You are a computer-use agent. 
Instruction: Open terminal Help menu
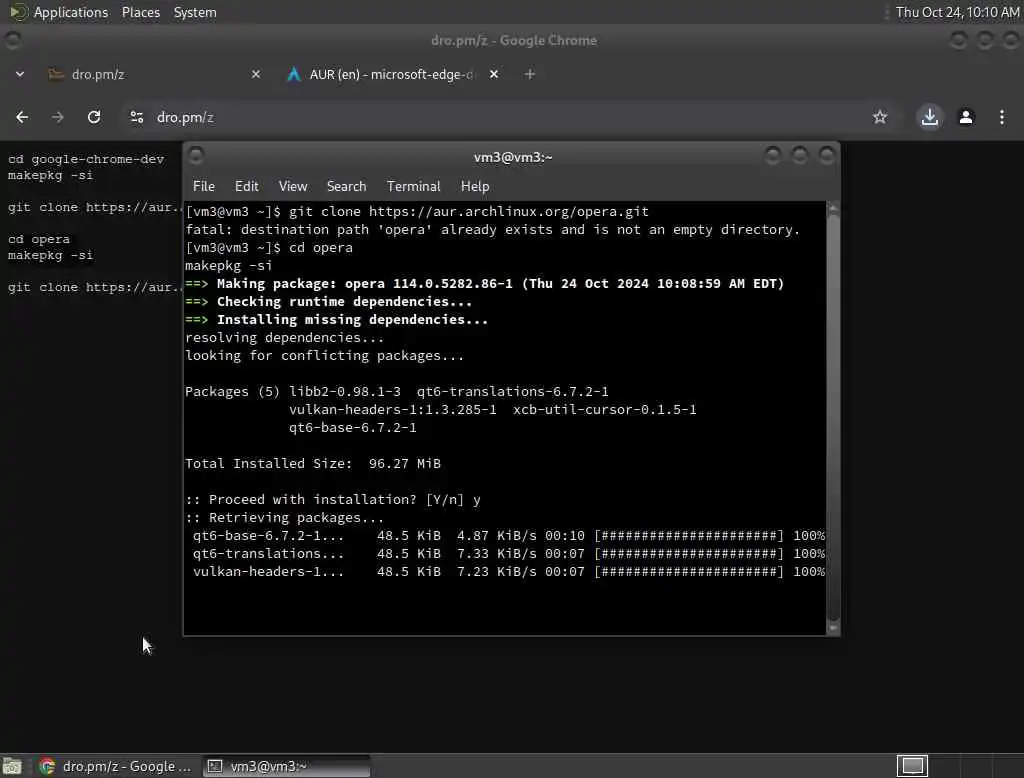475,186
